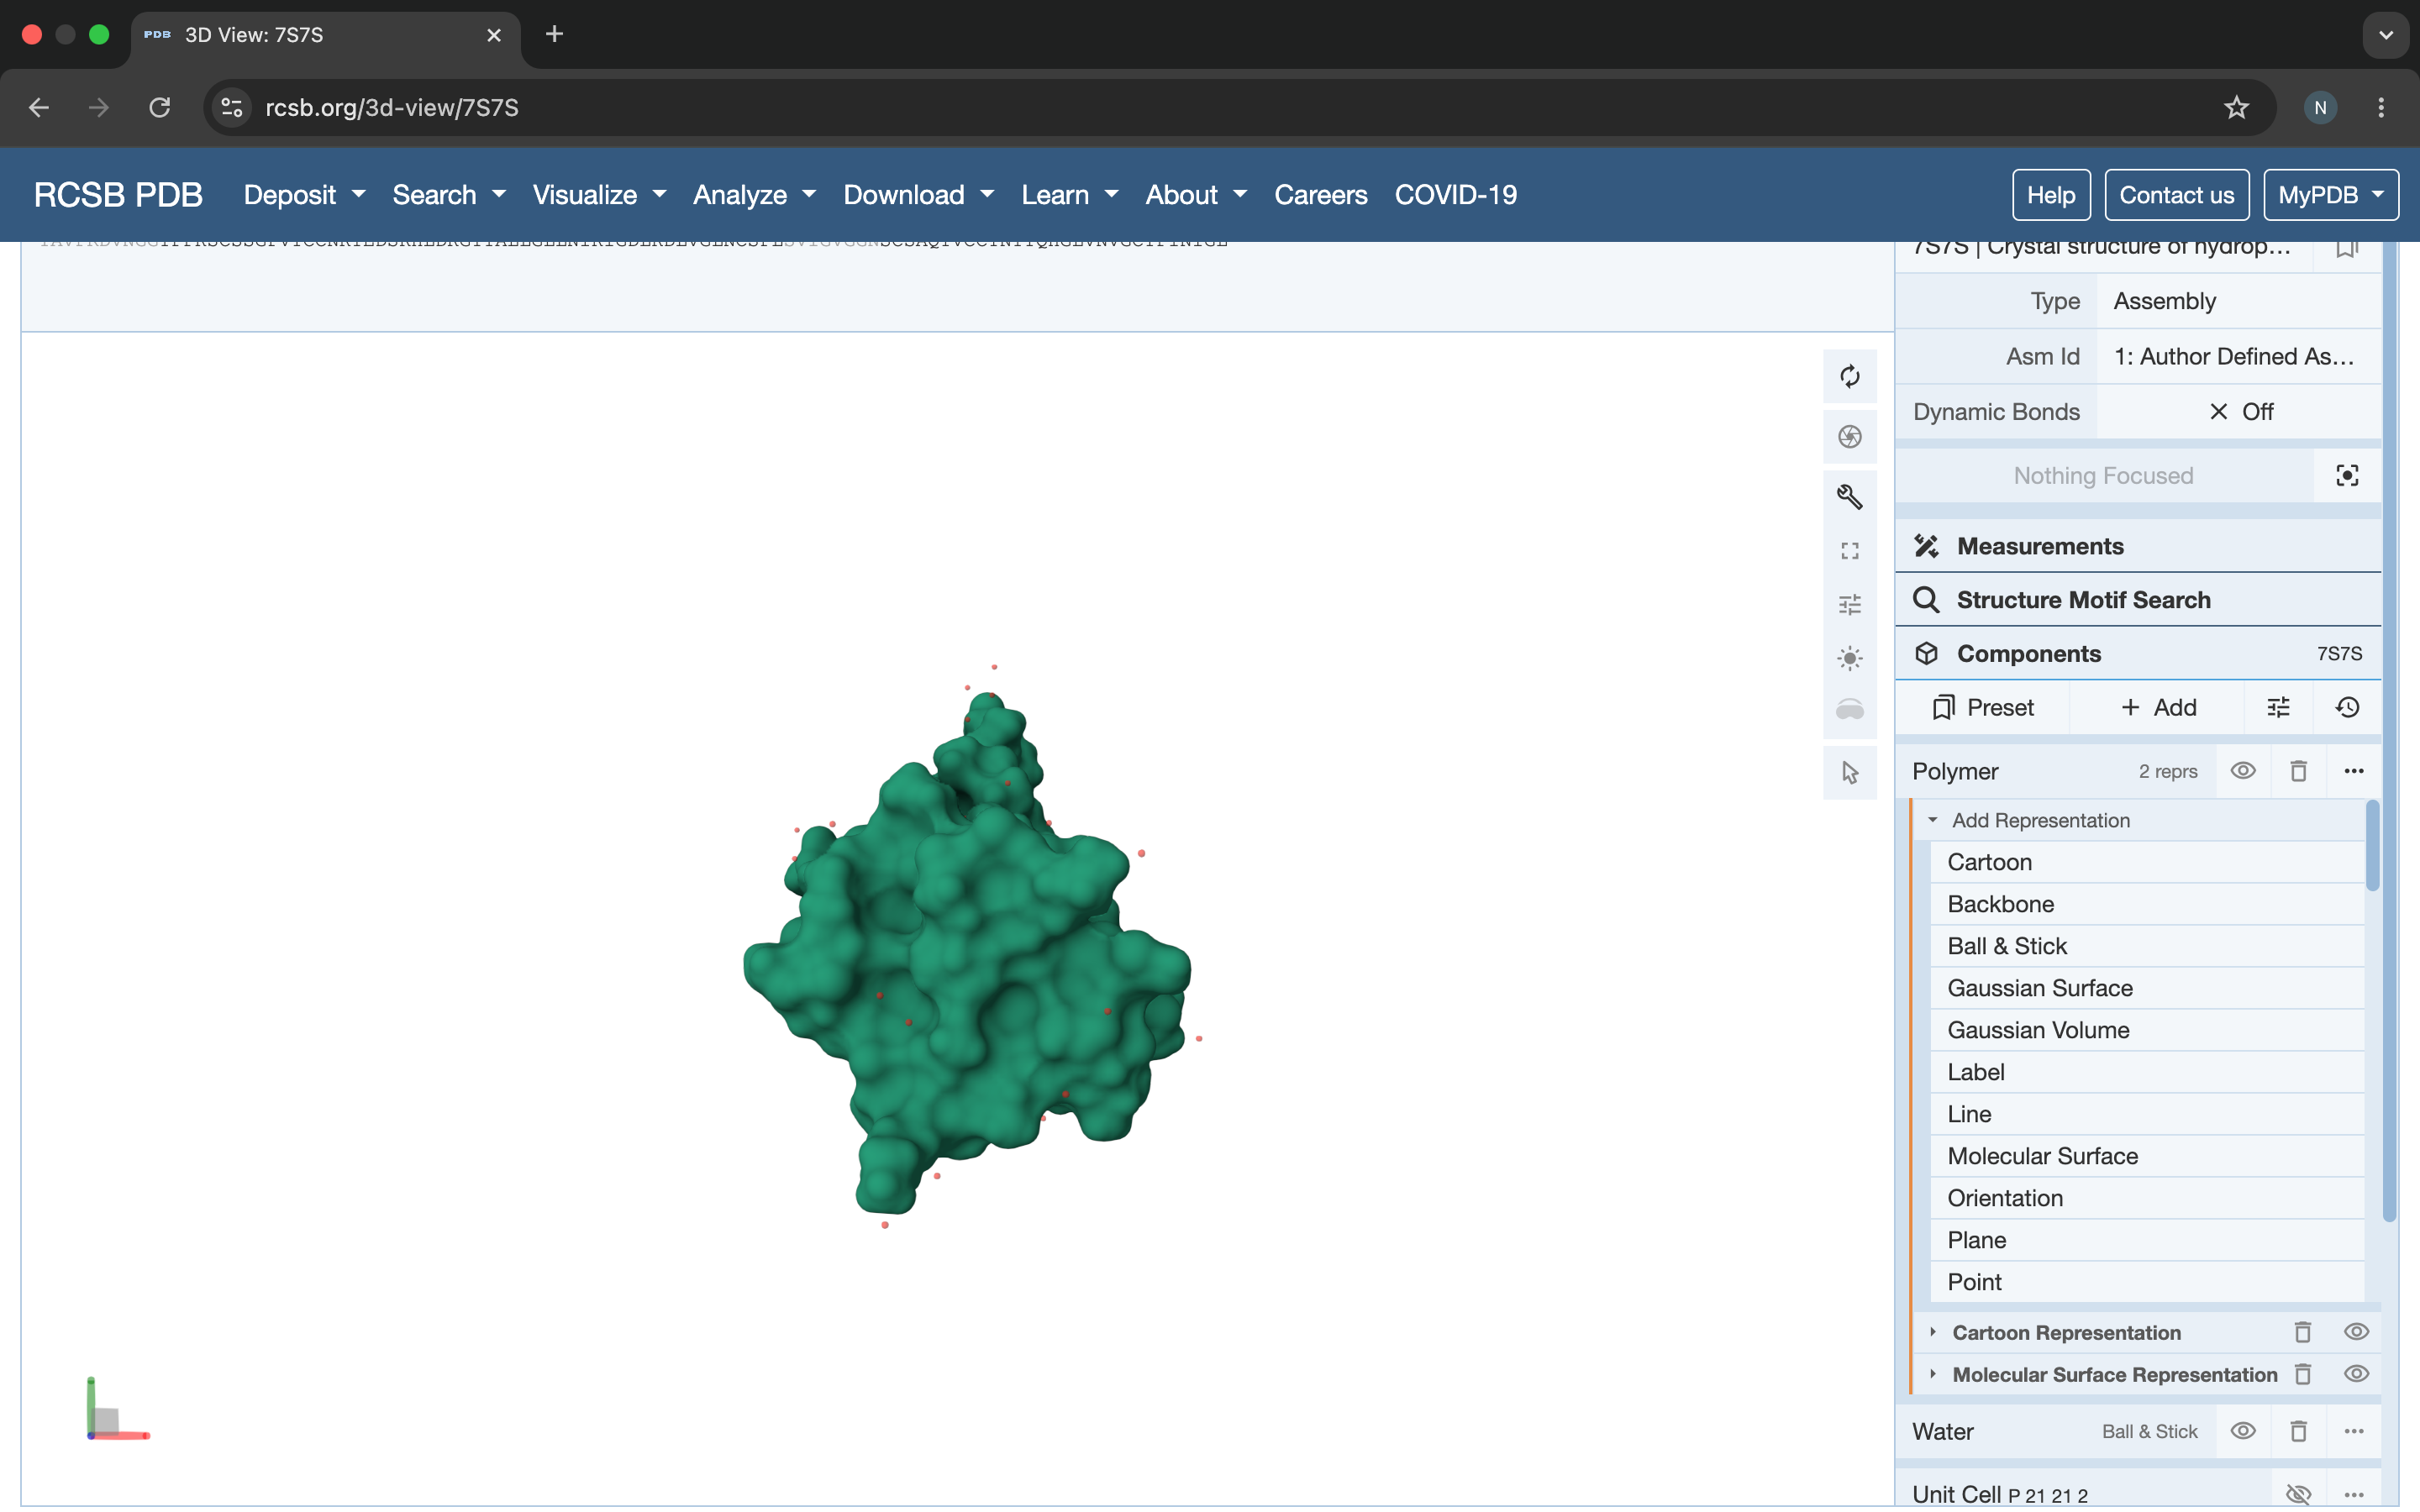Open Polymer more options ellipsis
Image resolution: width=2420 pixels, height=1512 pixels.
pyautogui.click(x=2353, y=771)
